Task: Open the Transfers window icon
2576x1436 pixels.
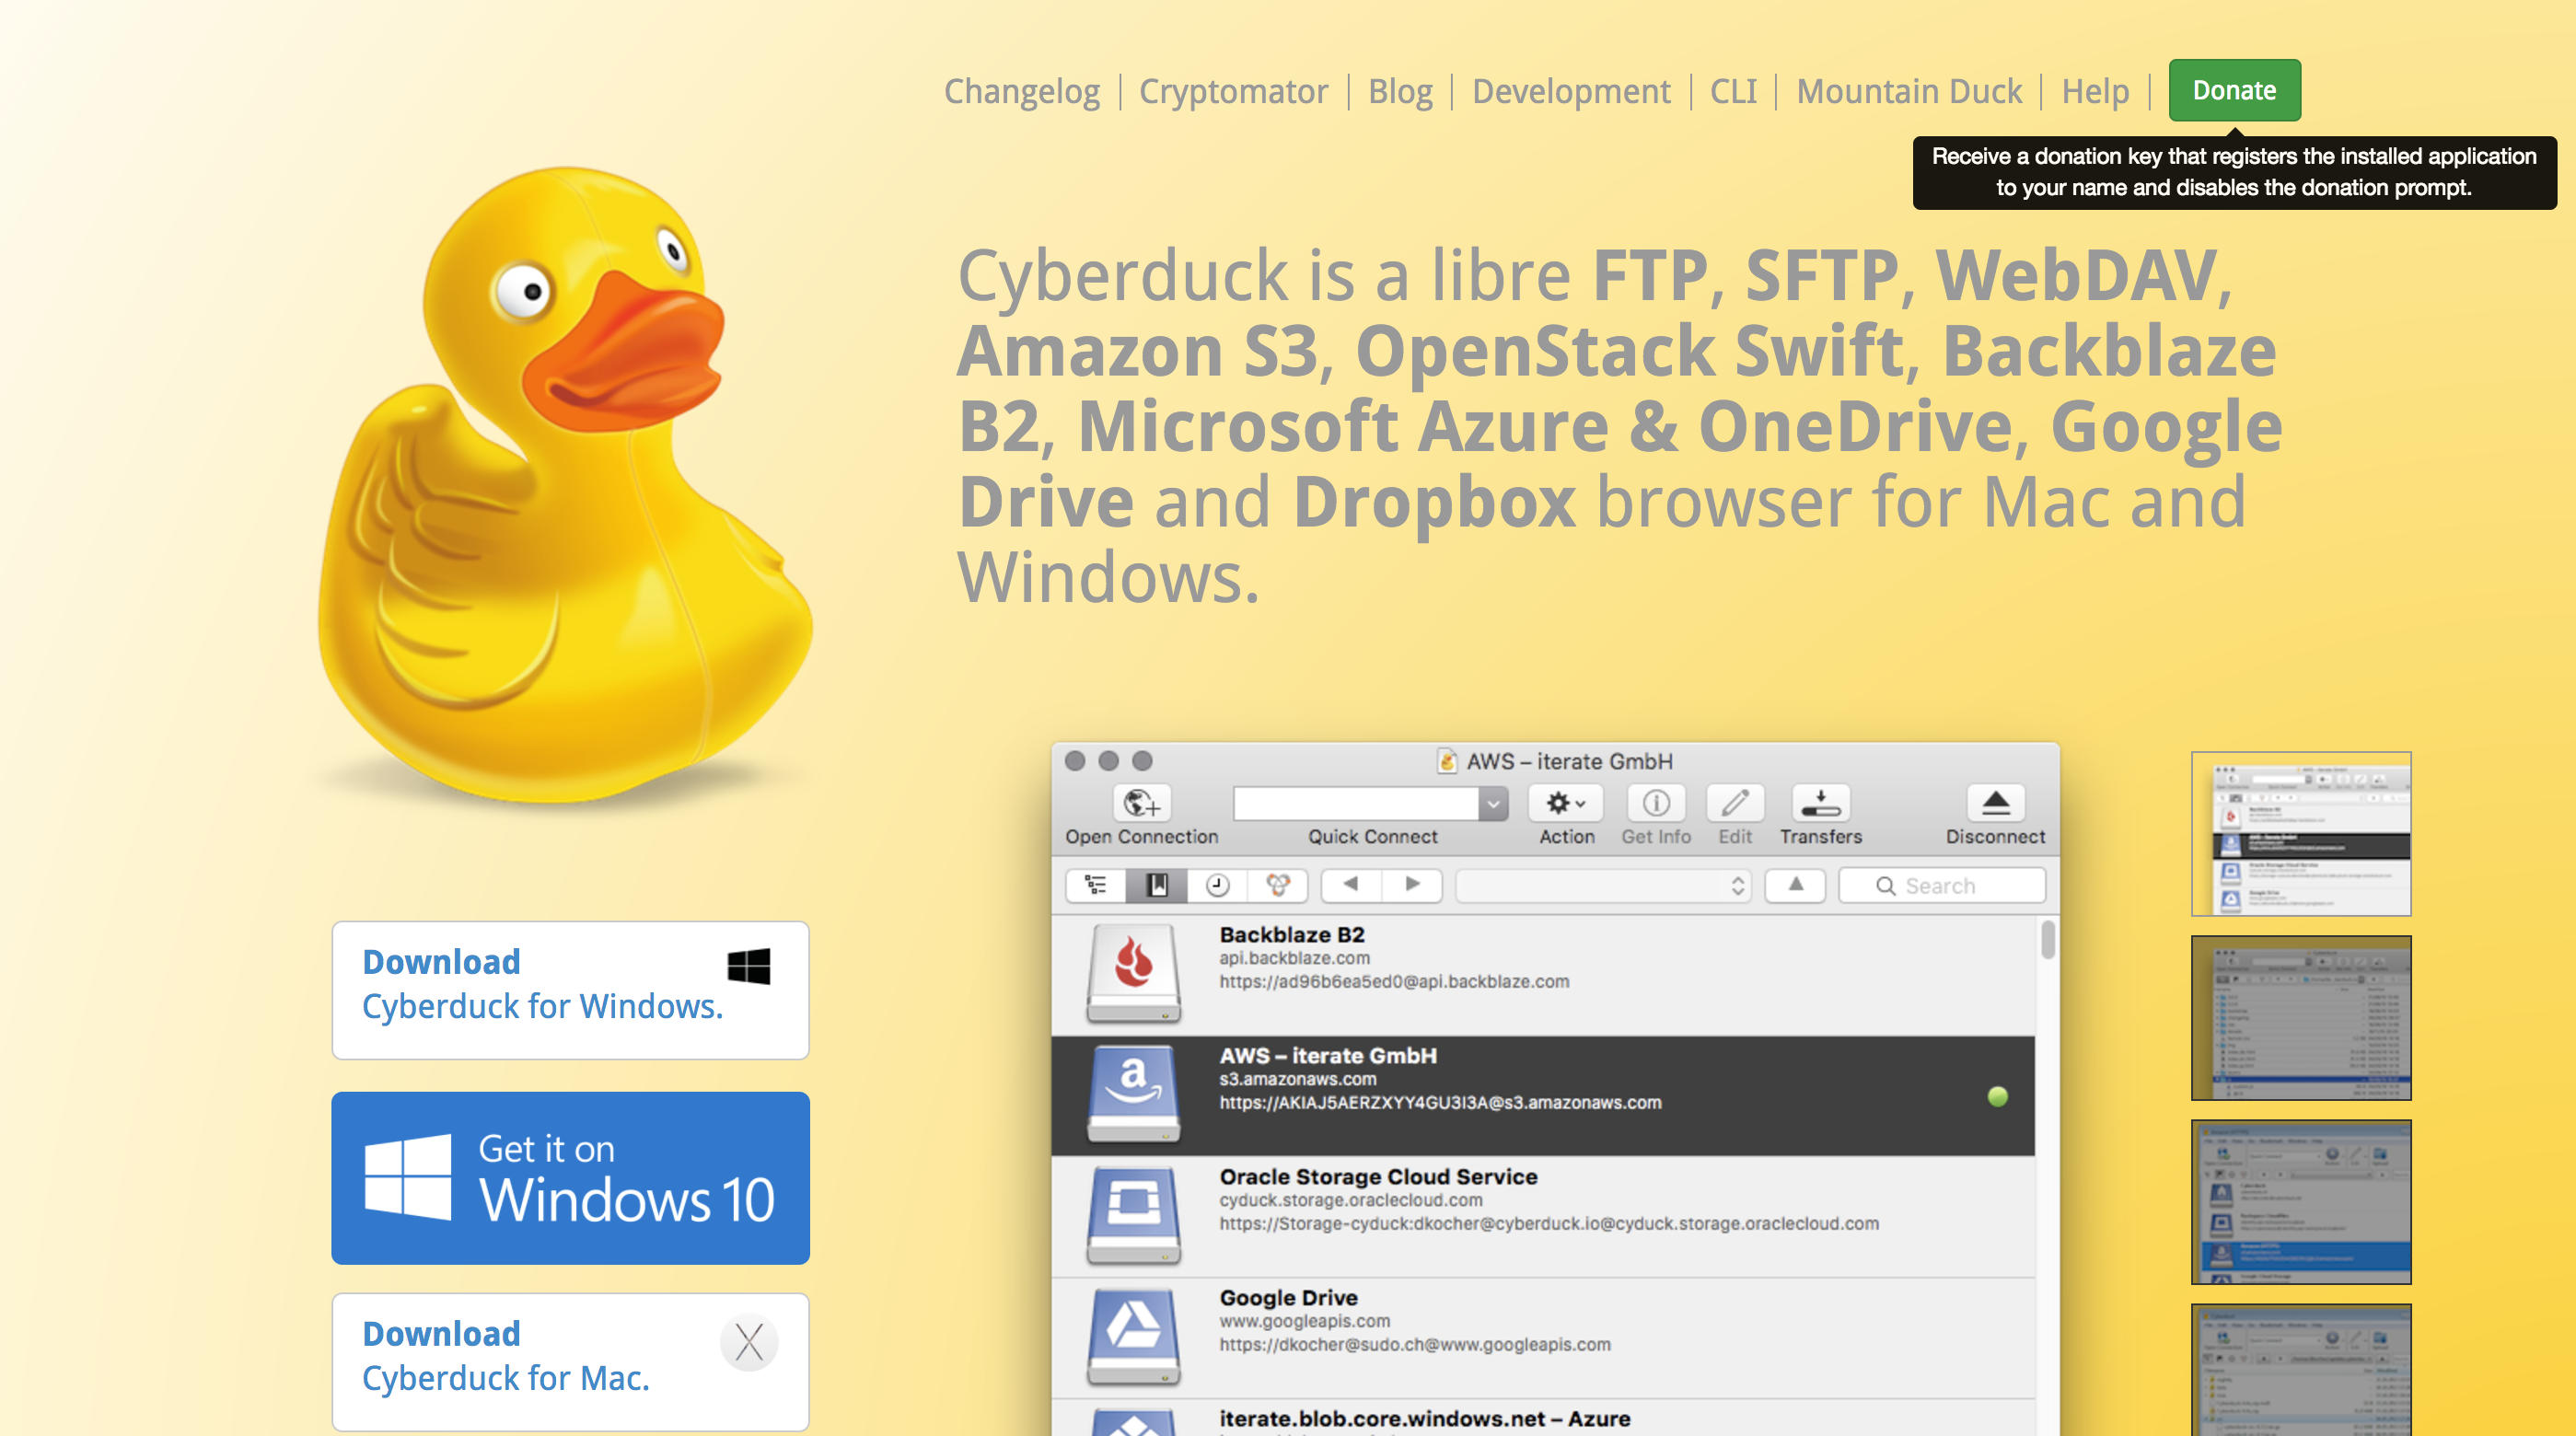Action: (1820, 803)
